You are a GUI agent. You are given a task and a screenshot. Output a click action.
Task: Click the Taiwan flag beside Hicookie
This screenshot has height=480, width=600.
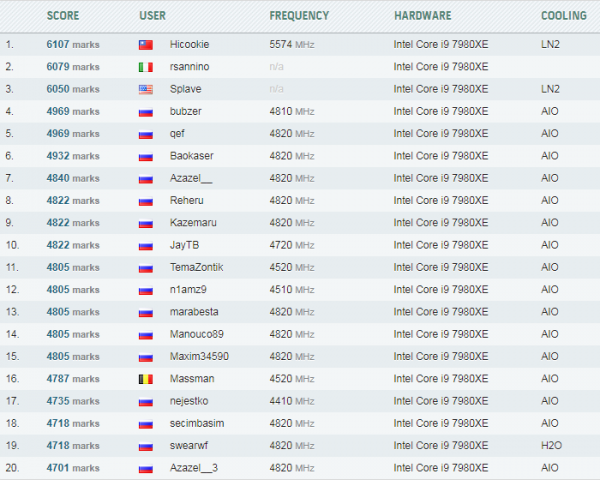(145, 45)
